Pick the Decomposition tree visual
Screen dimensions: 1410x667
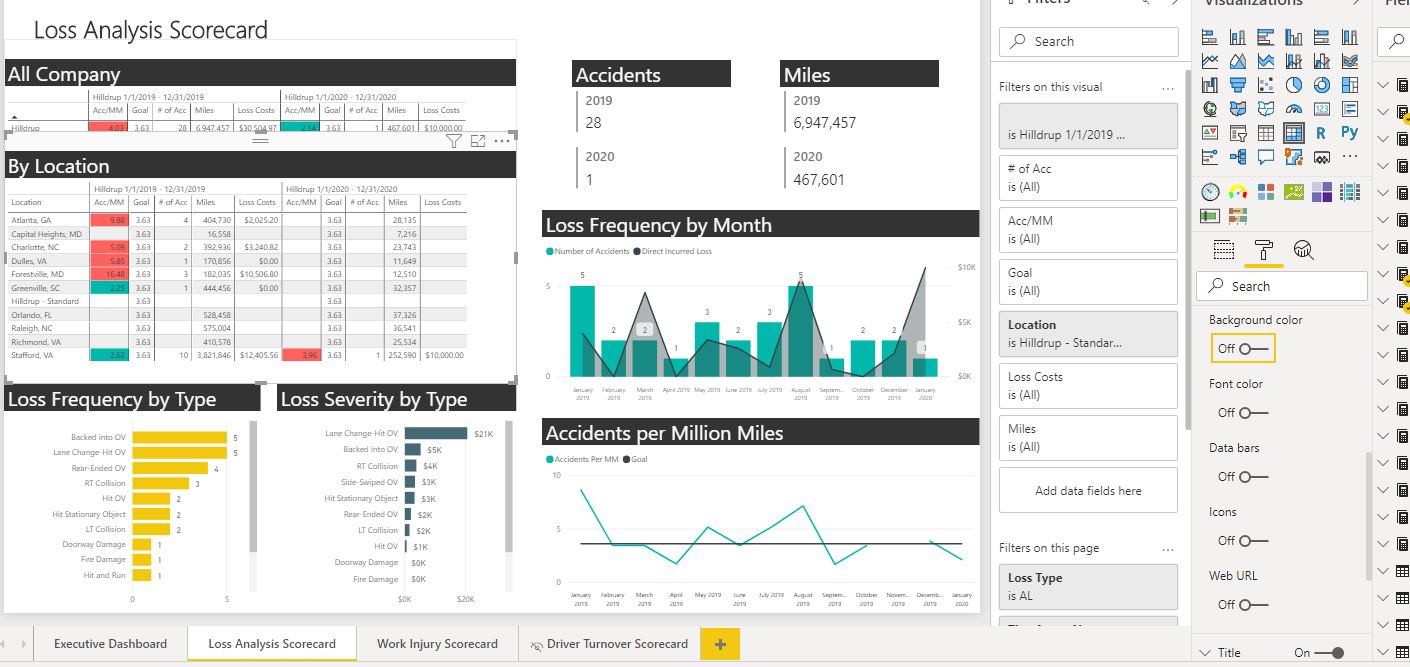click(x=1237, y=157)
